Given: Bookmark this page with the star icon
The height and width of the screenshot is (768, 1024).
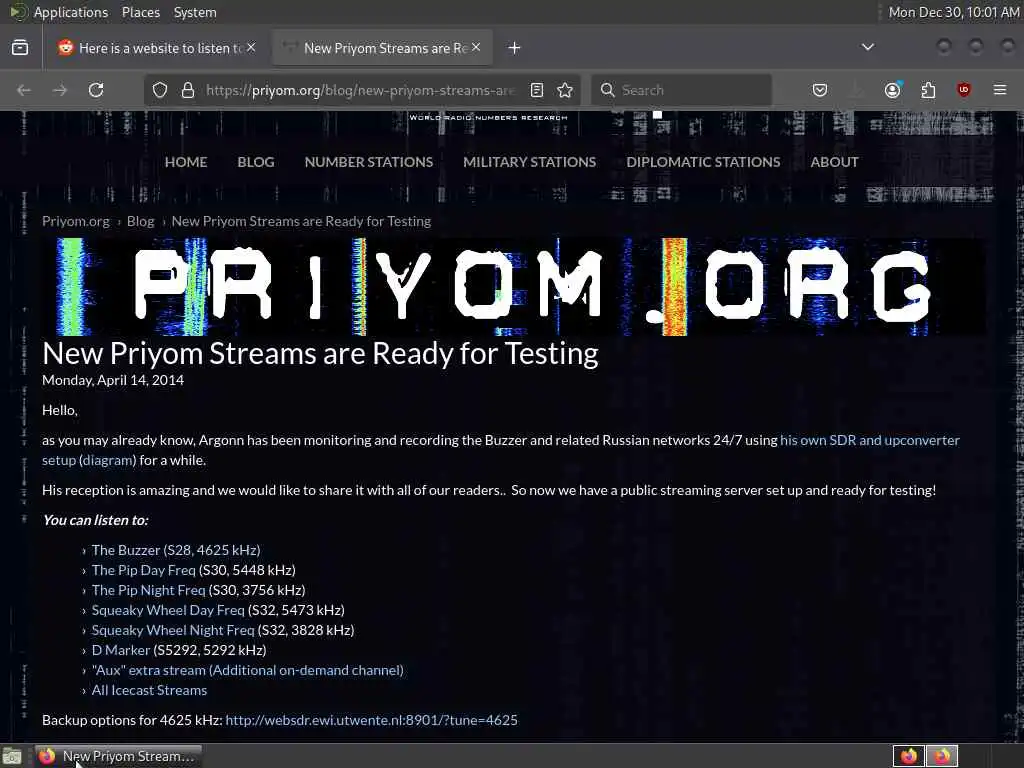Looking at the screenshot, I should click(x=565, y=90).
